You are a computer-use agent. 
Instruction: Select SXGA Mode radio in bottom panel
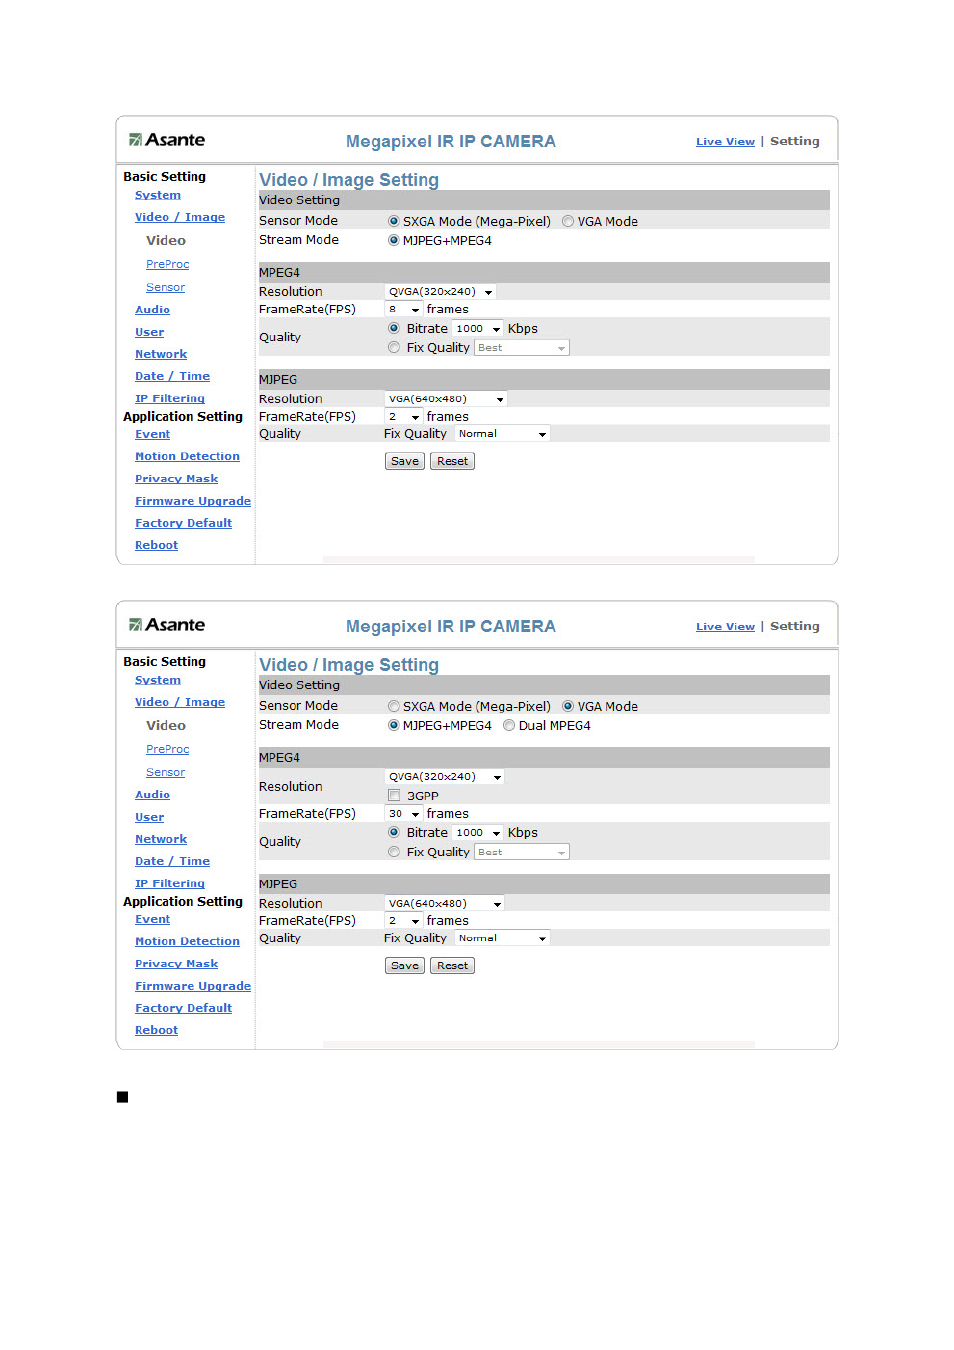[x=394, y=706]
